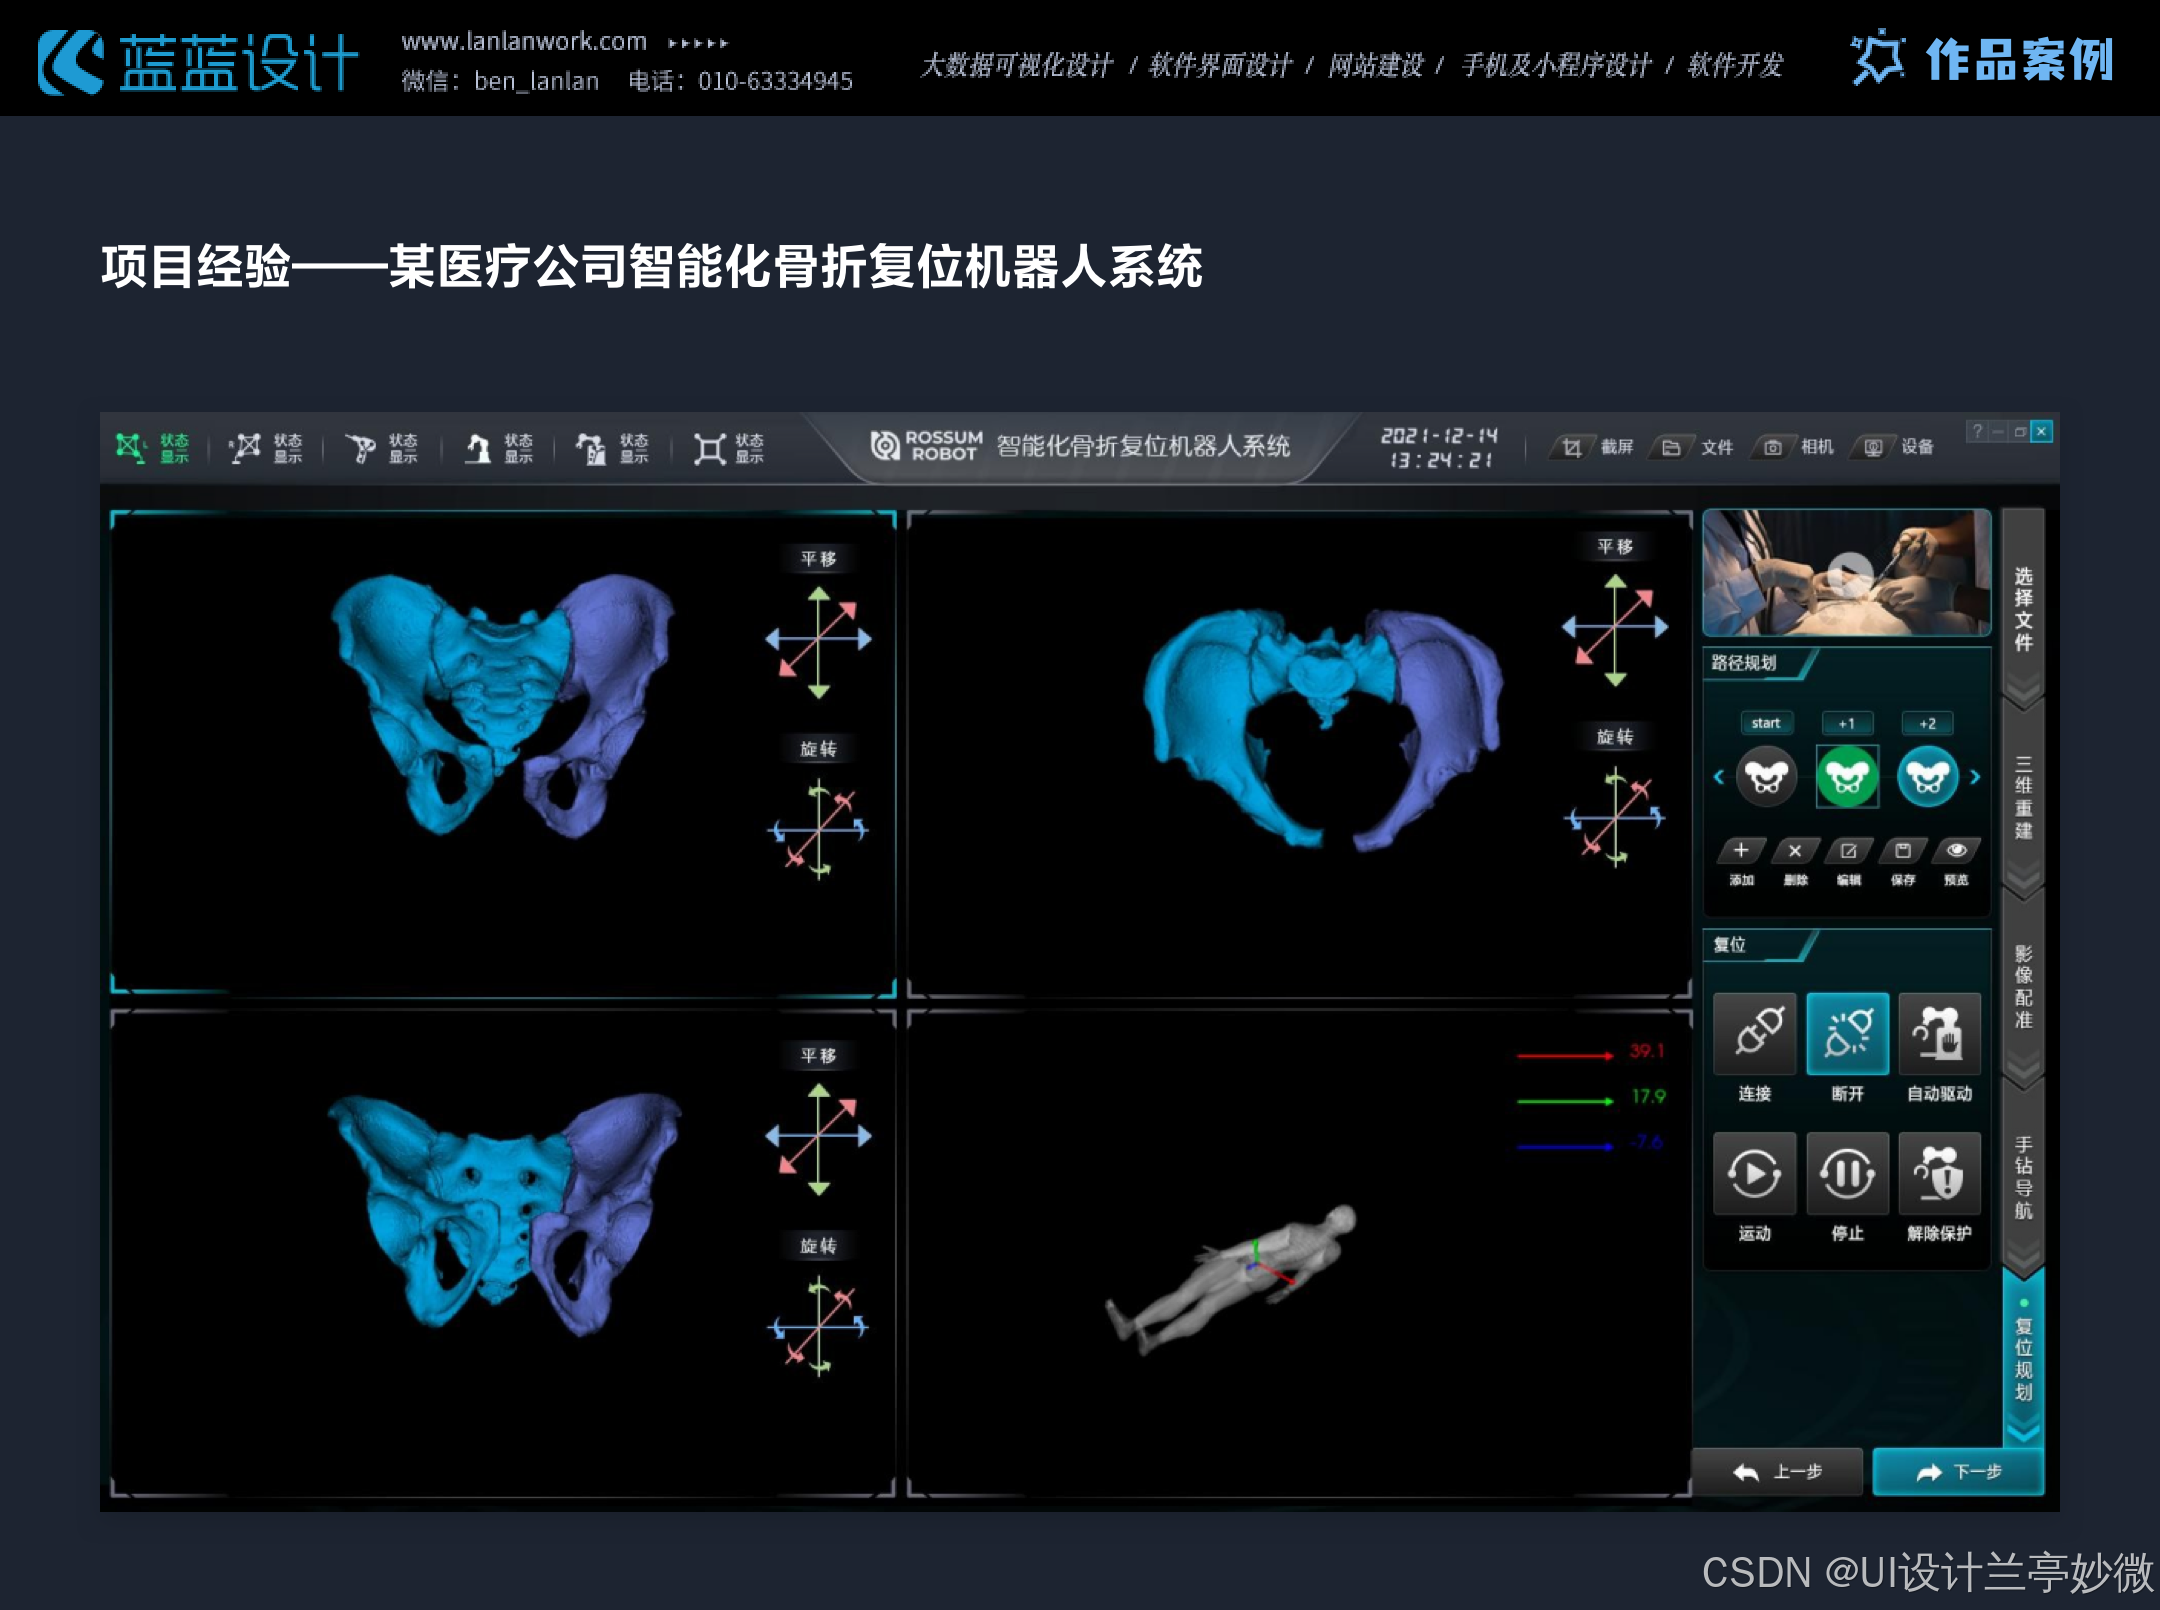Click the right chevron after +2 pelvis

point(1975,777)
